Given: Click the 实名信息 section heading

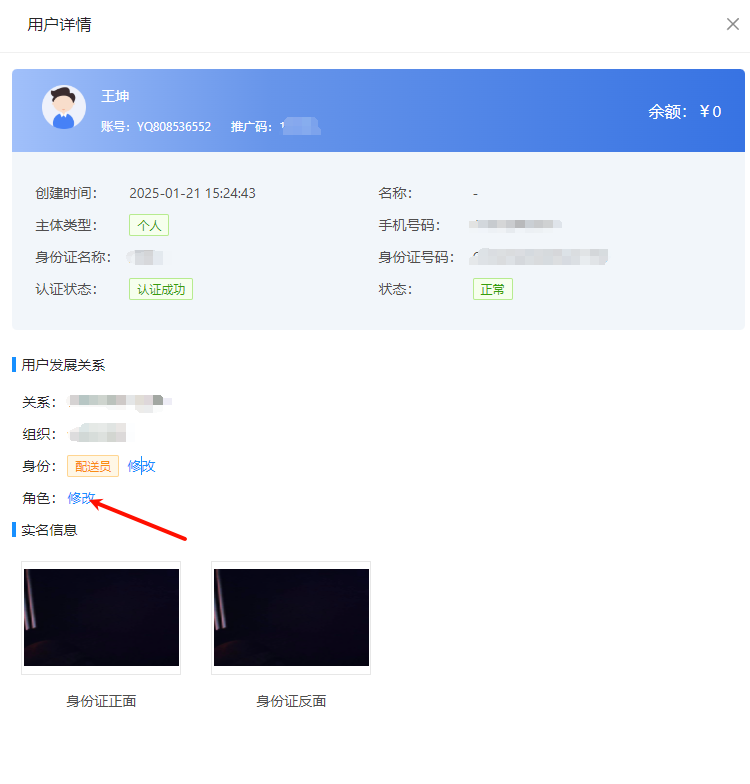Looking at the screenshot, I should click(49, 530).
